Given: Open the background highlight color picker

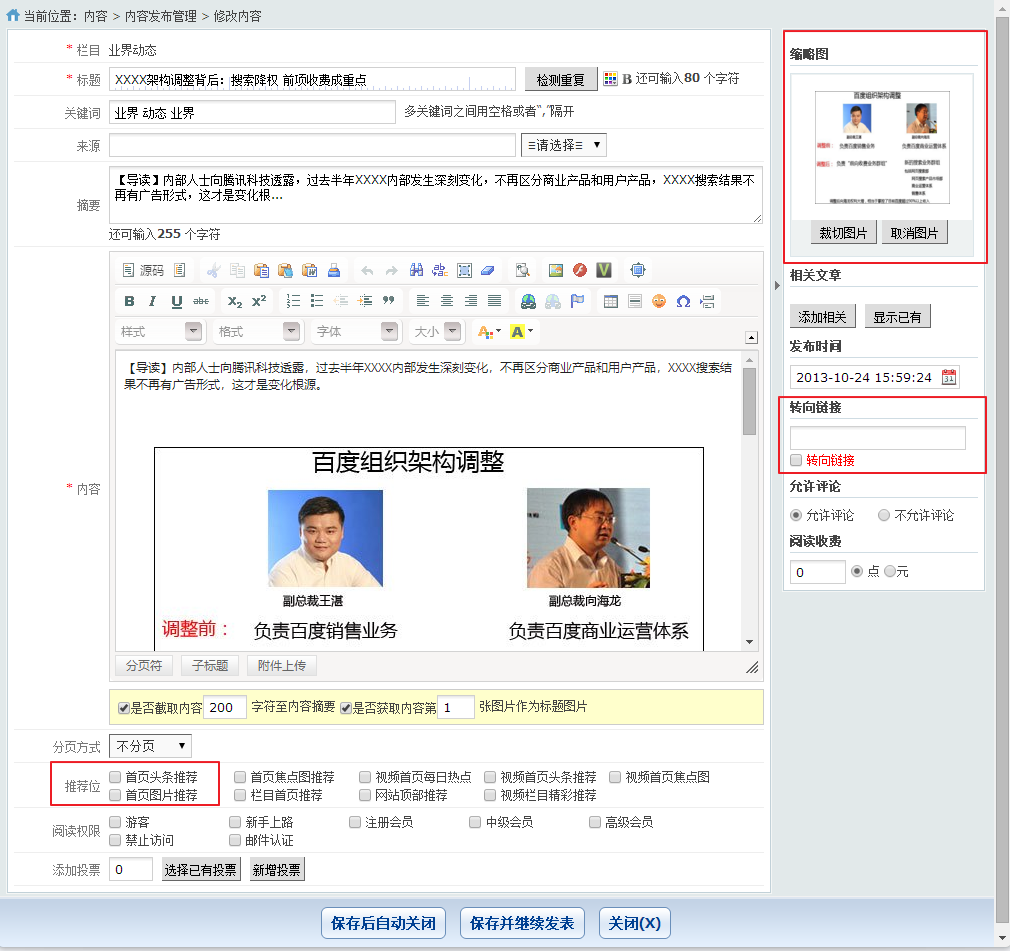Looking at the screenshot, I should [521, 332].
